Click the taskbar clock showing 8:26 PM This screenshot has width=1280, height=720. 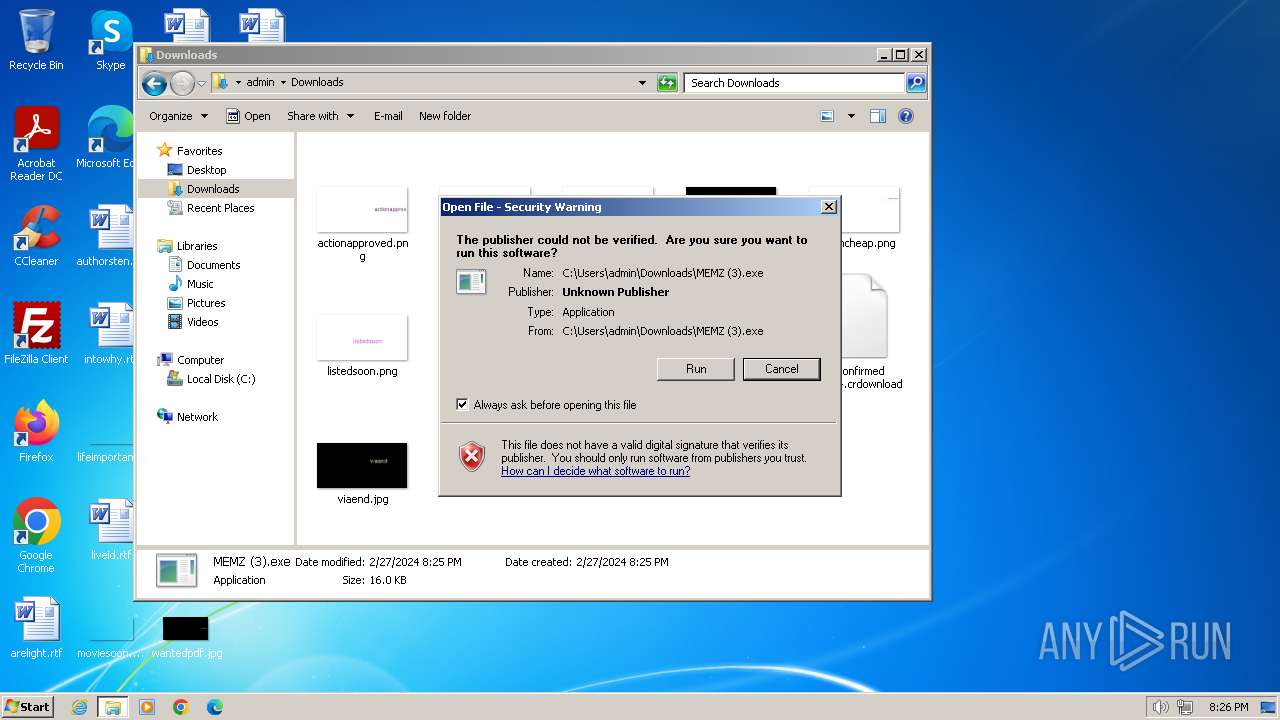coord(1228,707)
